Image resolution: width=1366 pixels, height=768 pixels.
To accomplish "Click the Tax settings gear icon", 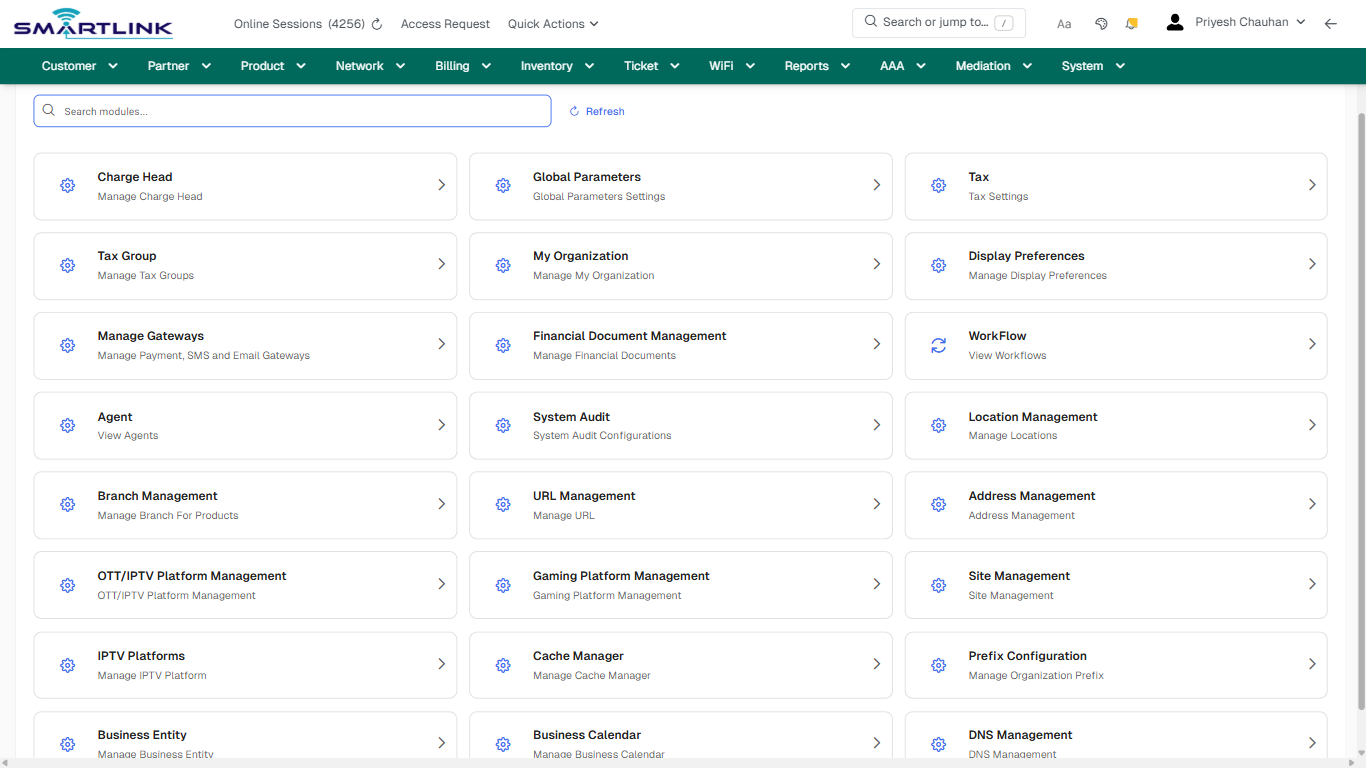I will [x=938, y=185].
